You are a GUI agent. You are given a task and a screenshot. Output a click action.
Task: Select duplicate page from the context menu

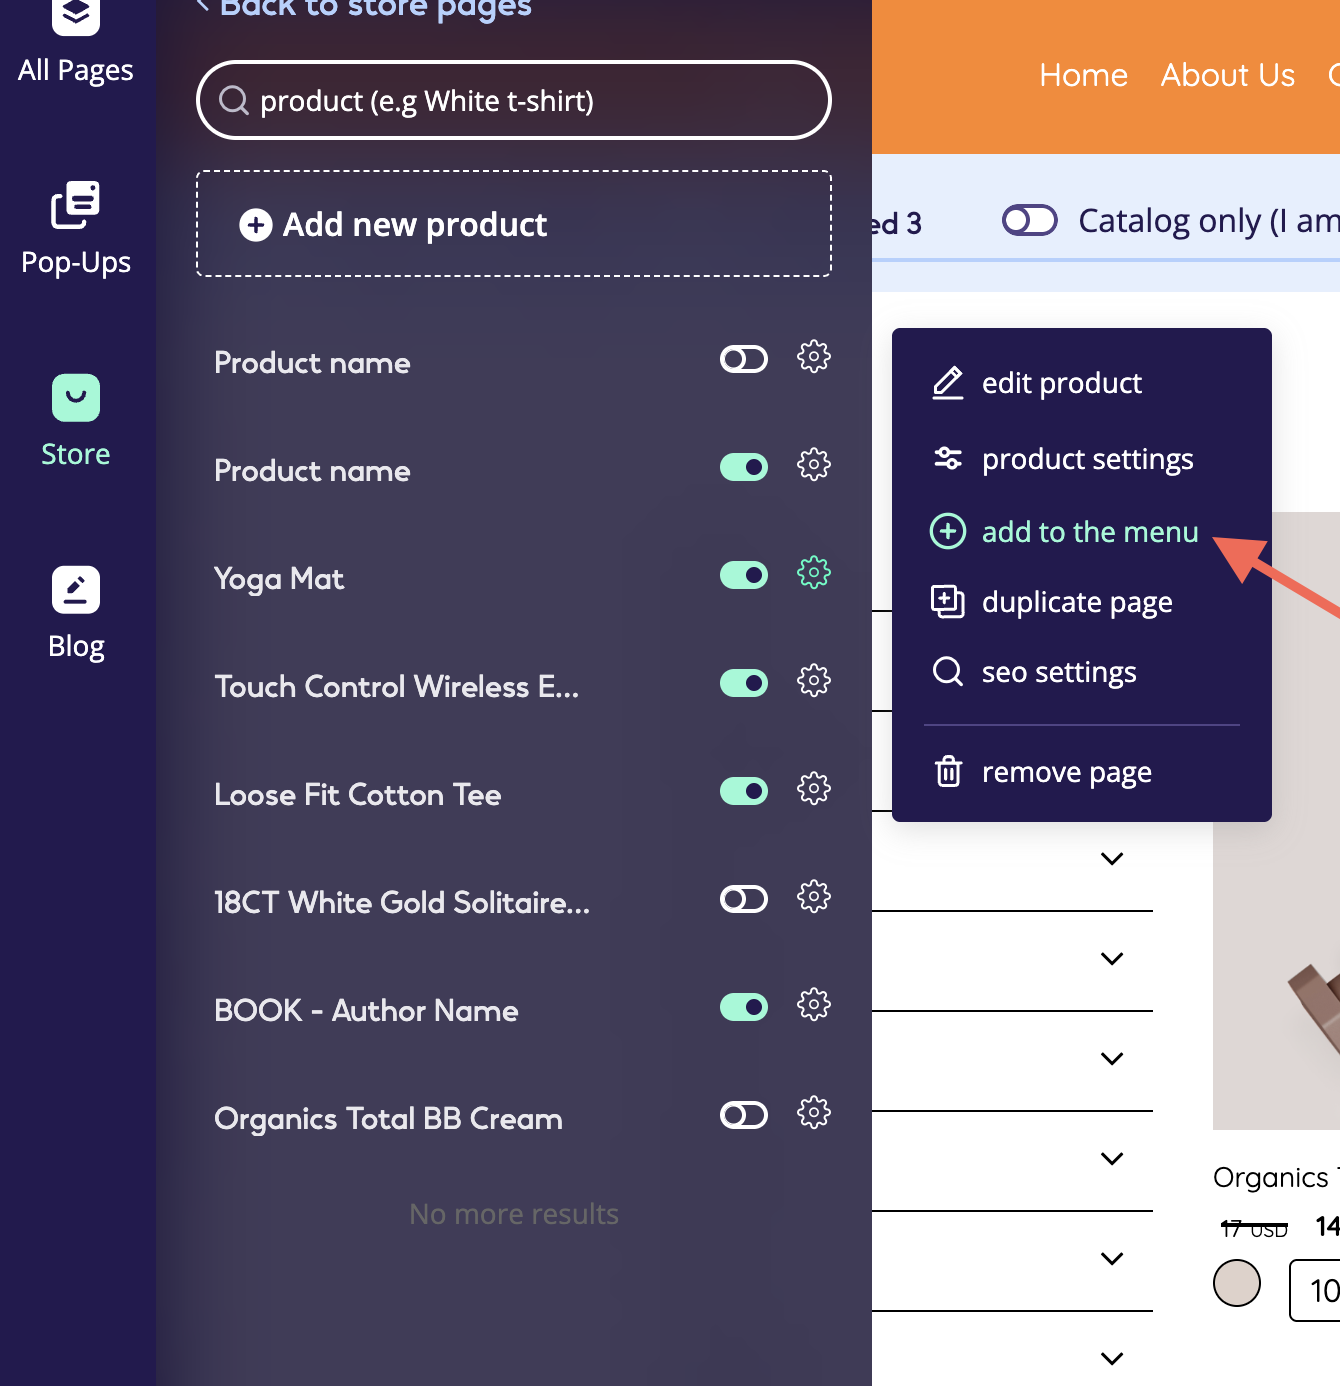(x=1077, y=602)
